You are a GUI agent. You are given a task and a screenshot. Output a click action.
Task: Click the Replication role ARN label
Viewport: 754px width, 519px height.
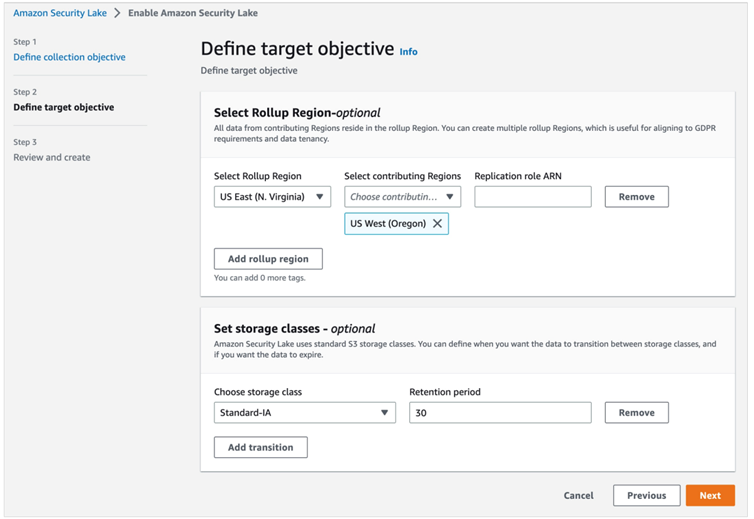(518, 176)
